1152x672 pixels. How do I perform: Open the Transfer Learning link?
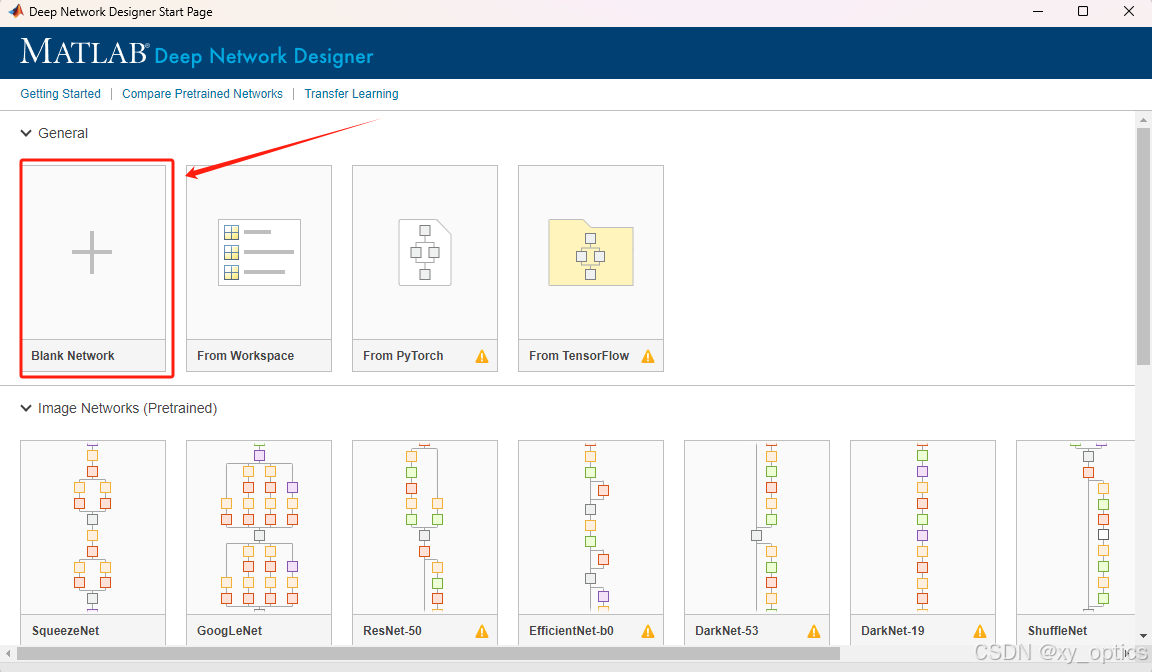(351, 94)
